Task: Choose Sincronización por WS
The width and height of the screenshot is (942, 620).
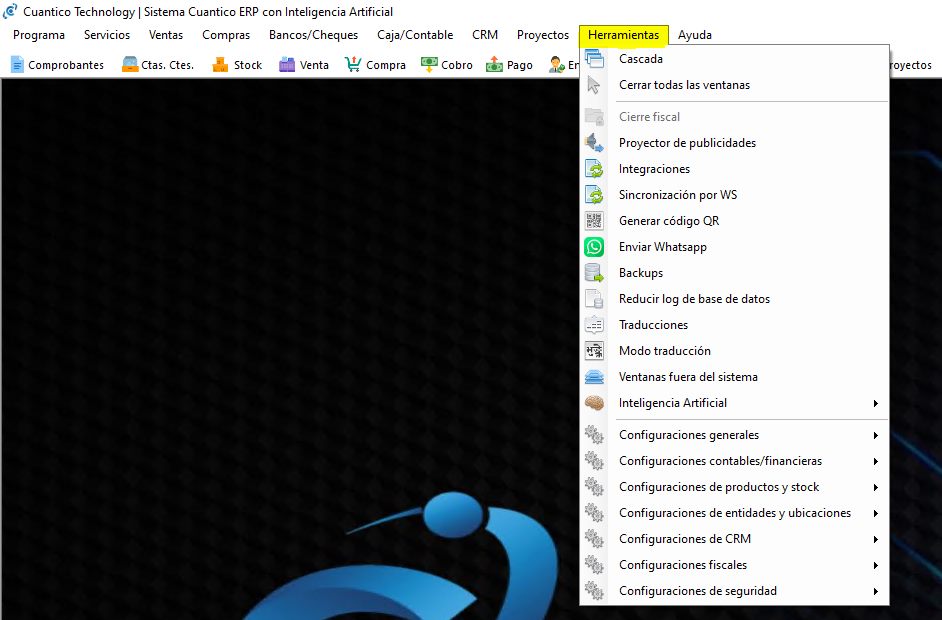Action: click(x=734, y=195)
